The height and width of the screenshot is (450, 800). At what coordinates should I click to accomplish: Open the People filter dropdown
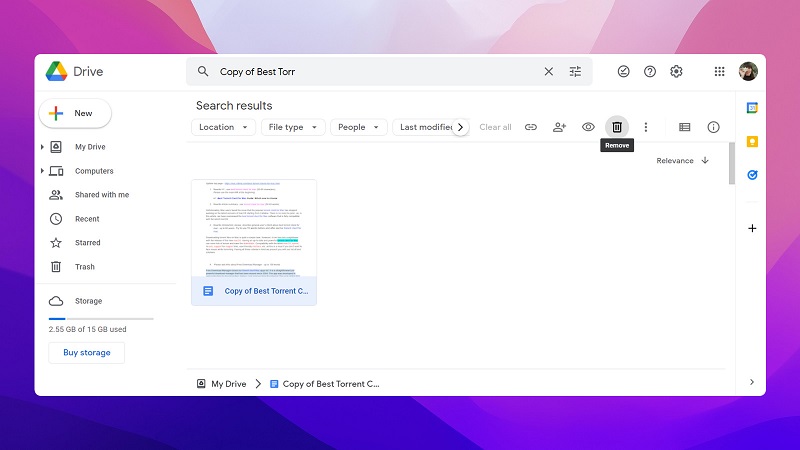pyautogui.click(x=358, y=127)
